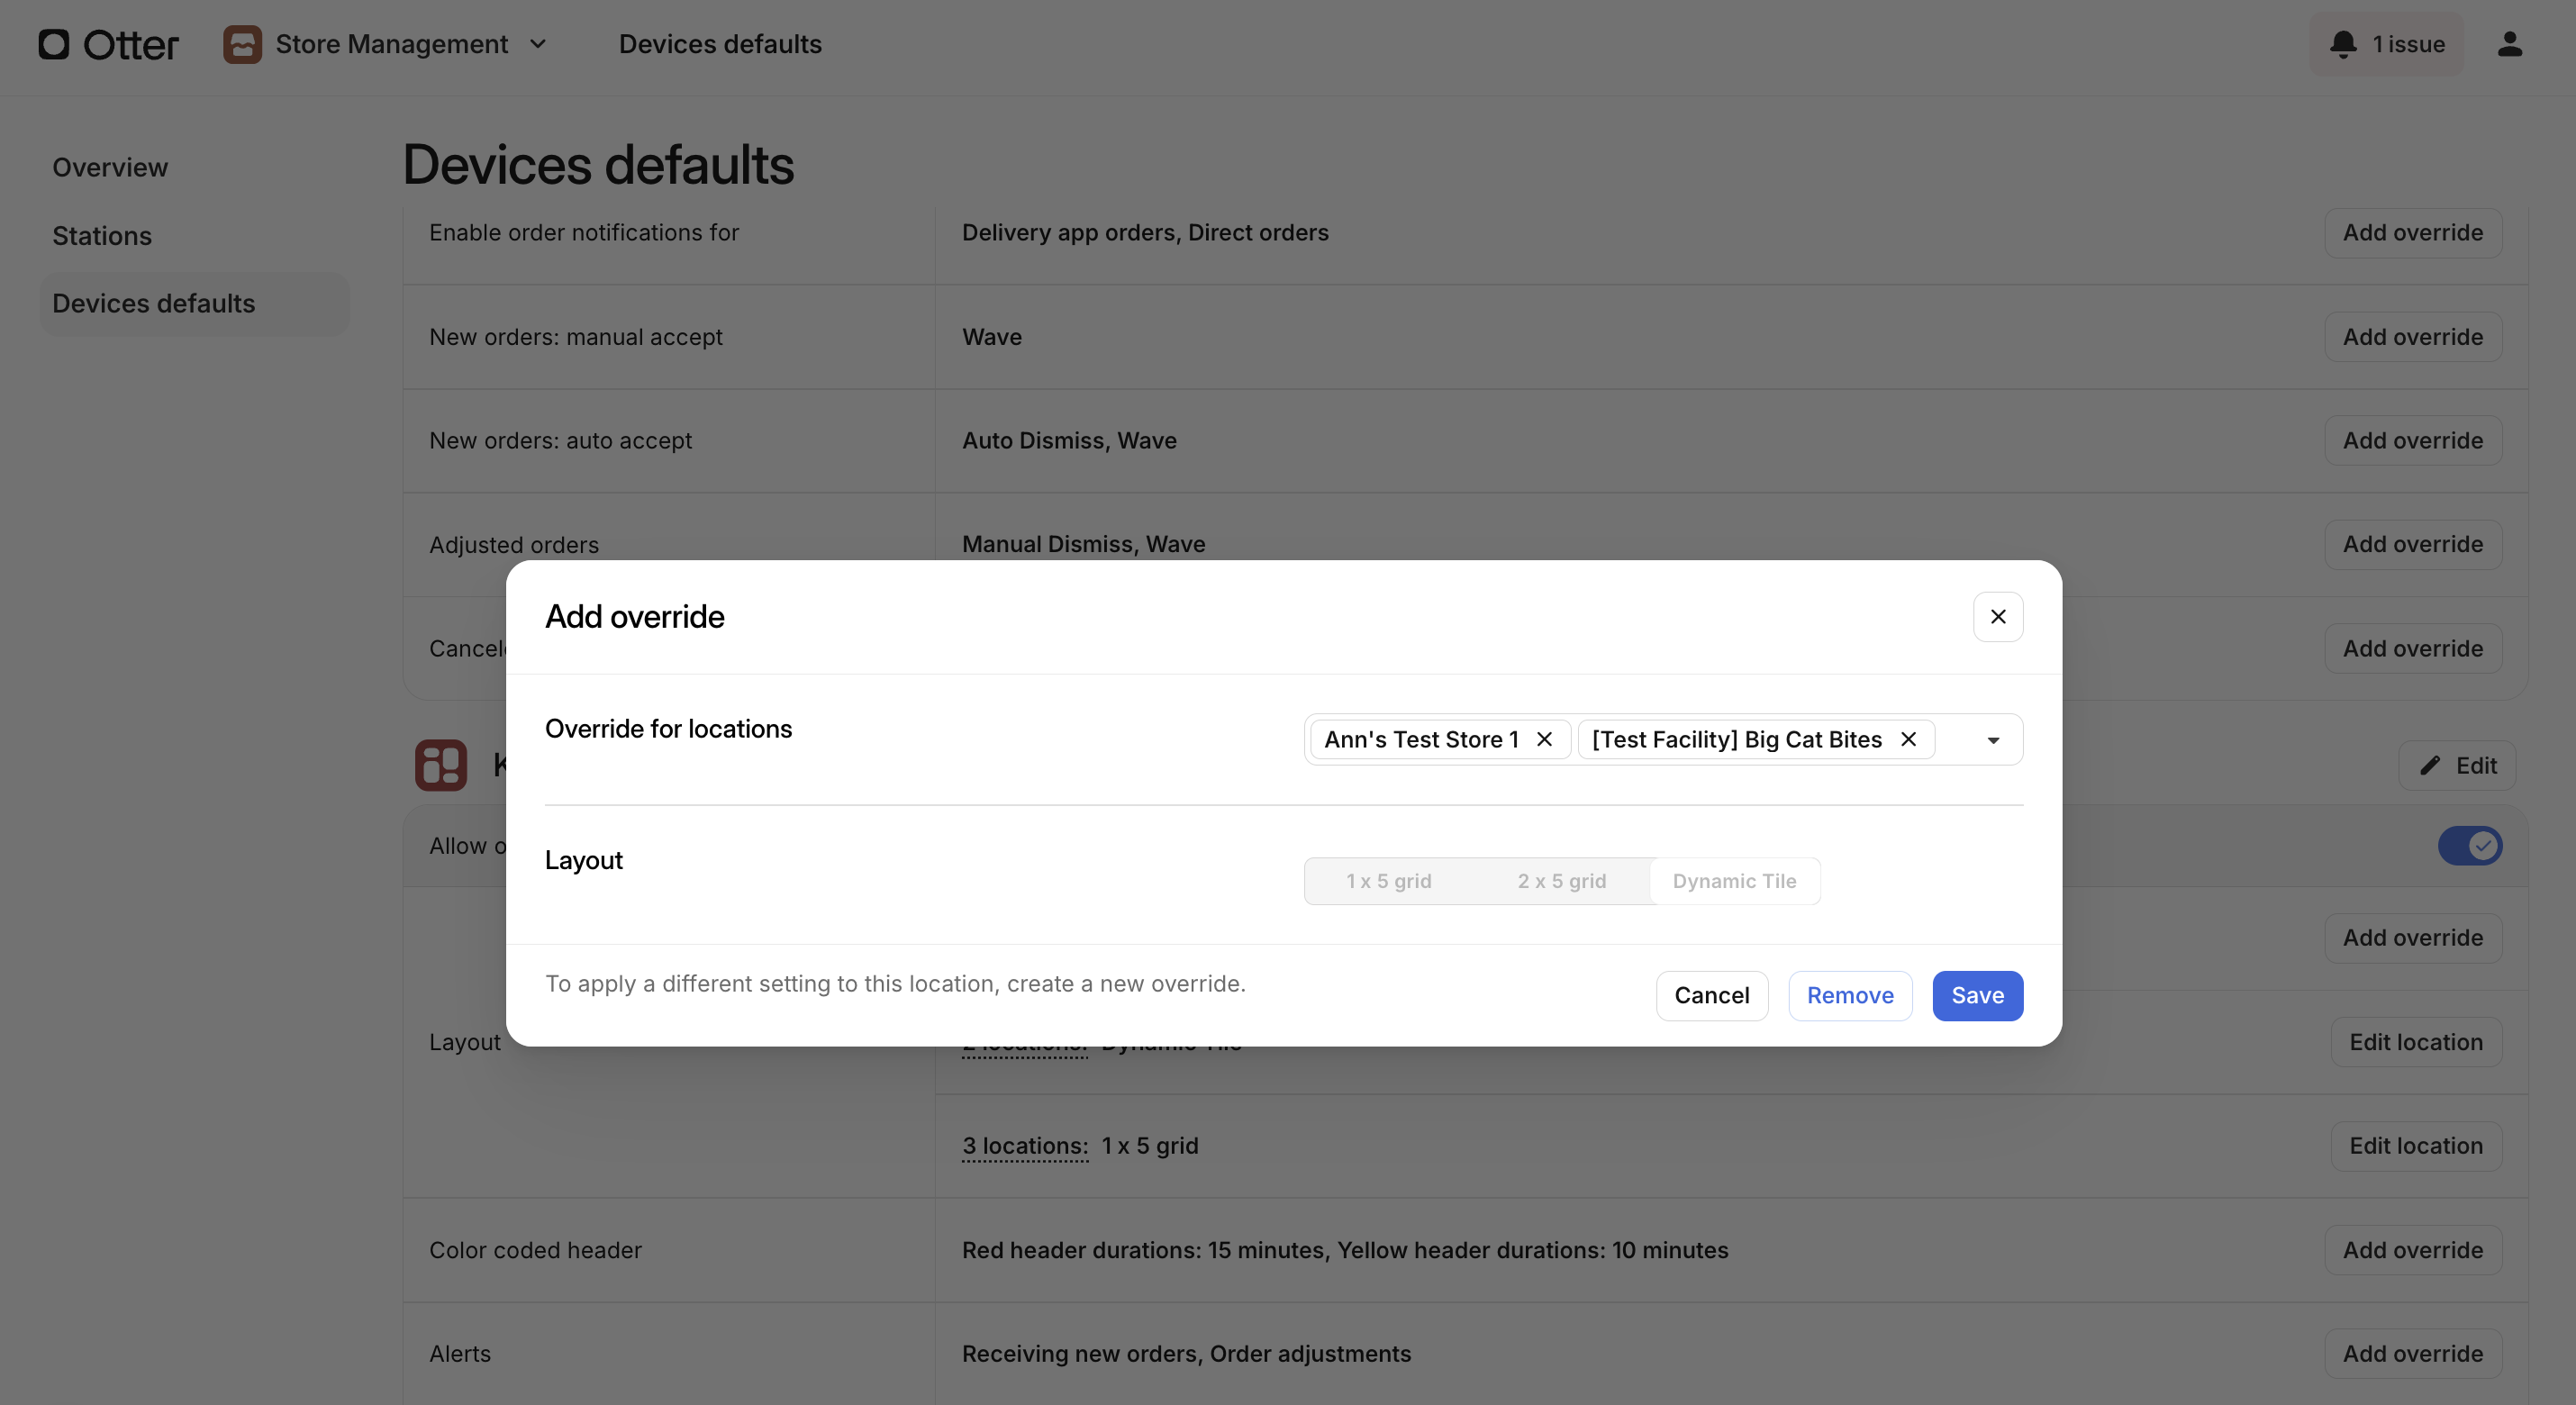Click the pencil Edit button

2457,765
